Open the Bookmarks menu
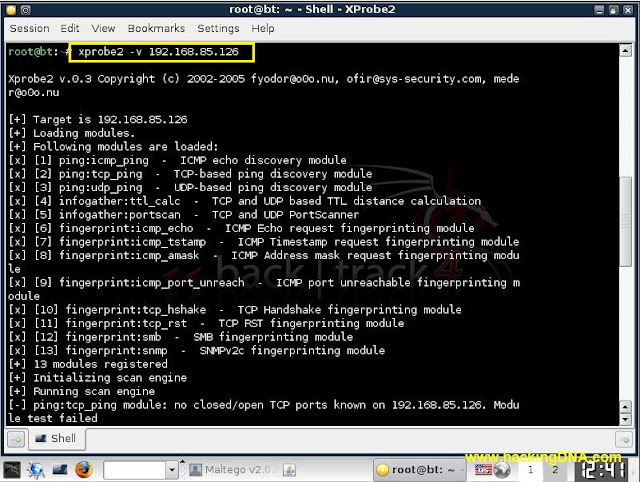This screenshot has width=640, height=482. tap(156, 28)
